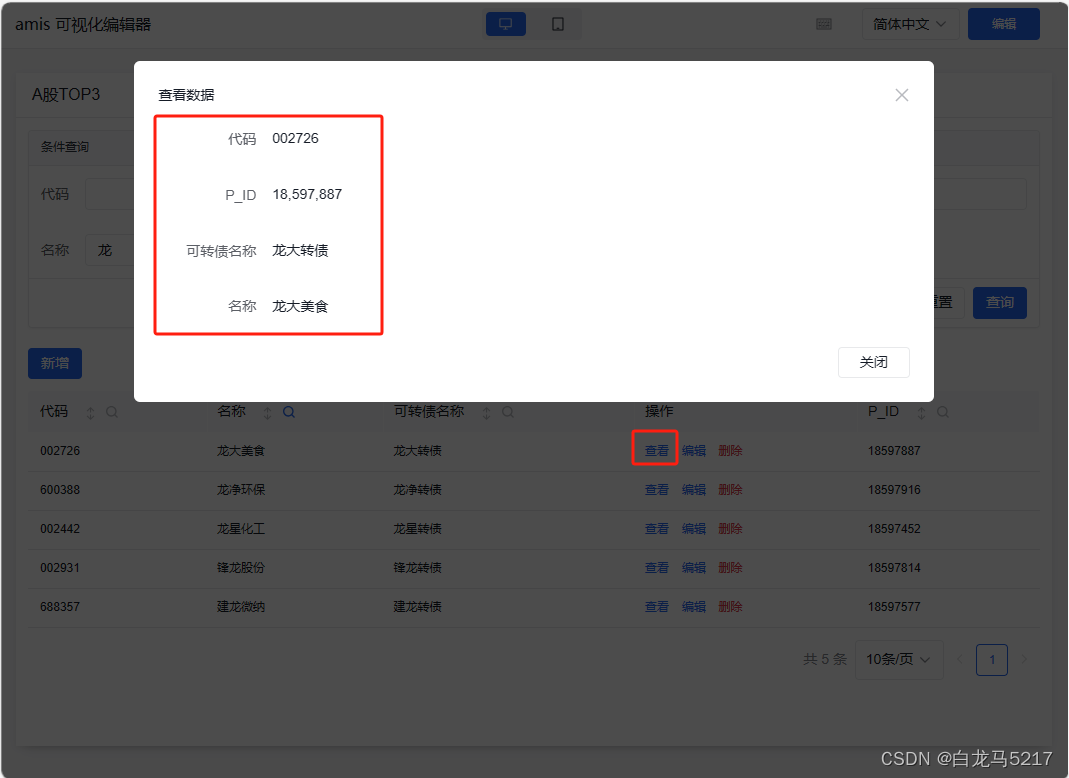Focus the 名称 query input containing 龙
Screen dimensions: 1069x778
[110, 250]
